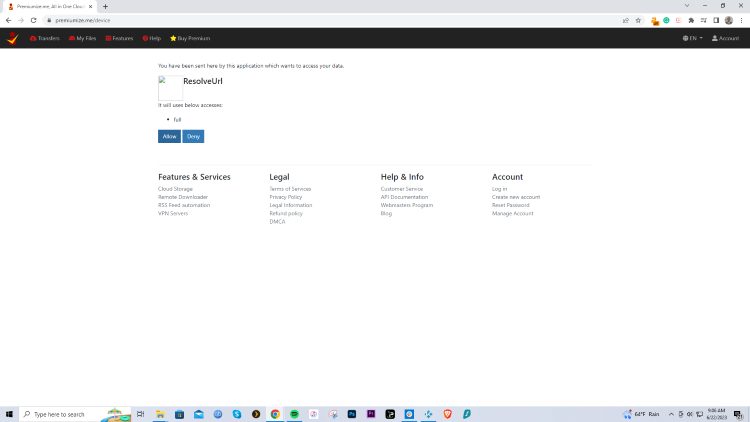Open the Features navbar item
The width and height of the screenshot is (750, 422).
click(x=119, y=38)
